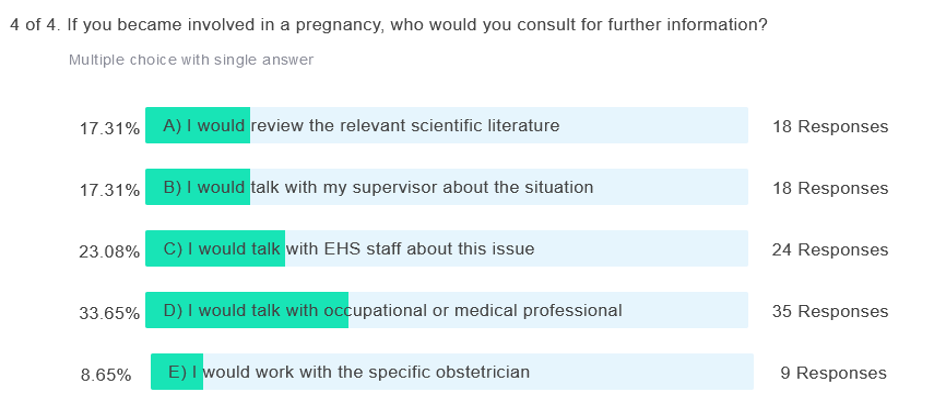Image resolution: width=934 pixels, height=412 pixels.
Task: Open the '18 Responses' count for option B
Action: coord(830,188)
